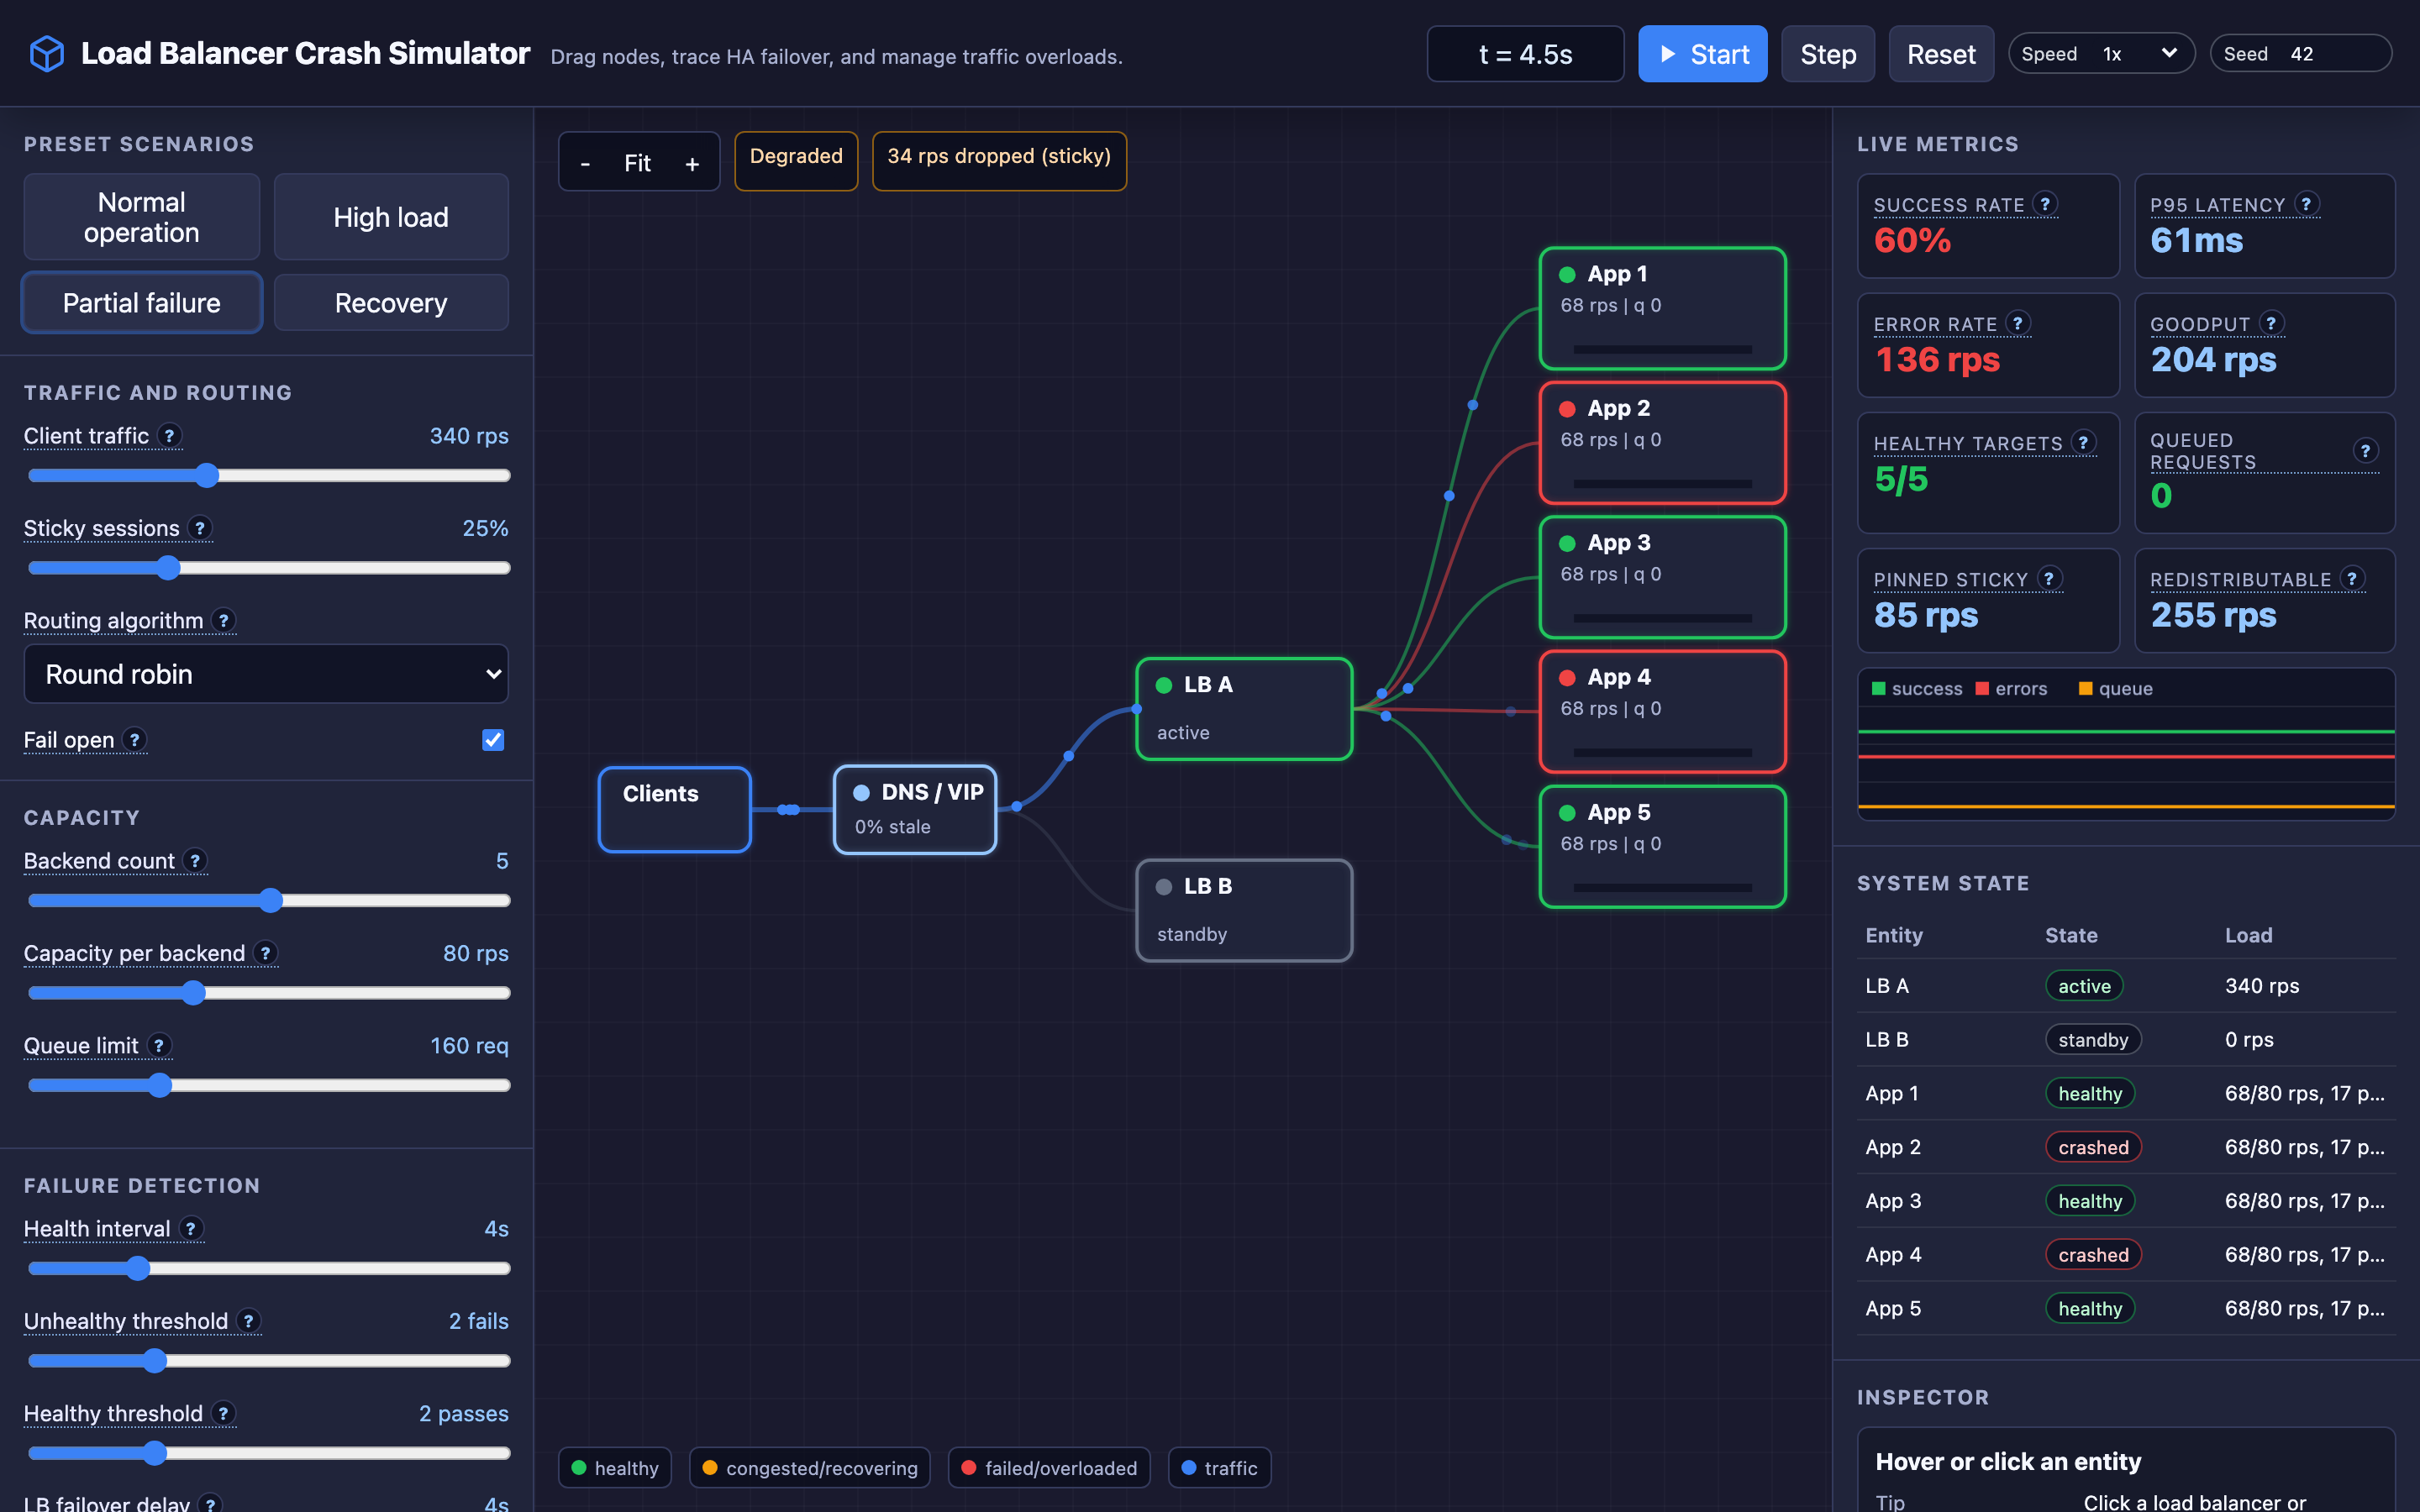Viewport: 2420px width, 1512px height.
Task: Open the Redistributable help icon
Action: 2353,578
